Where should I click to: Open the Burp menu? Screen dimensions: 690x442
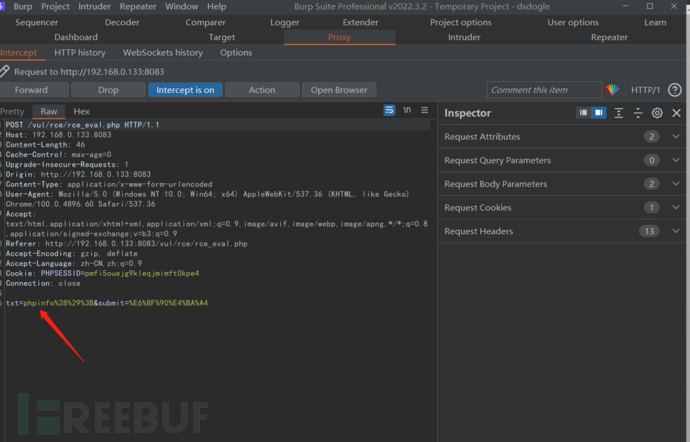tap(23, 7)
